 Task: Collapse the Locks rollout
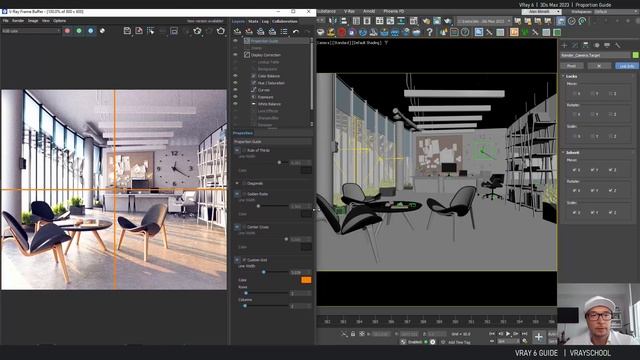pyautogui.click(x=563, y=76)
